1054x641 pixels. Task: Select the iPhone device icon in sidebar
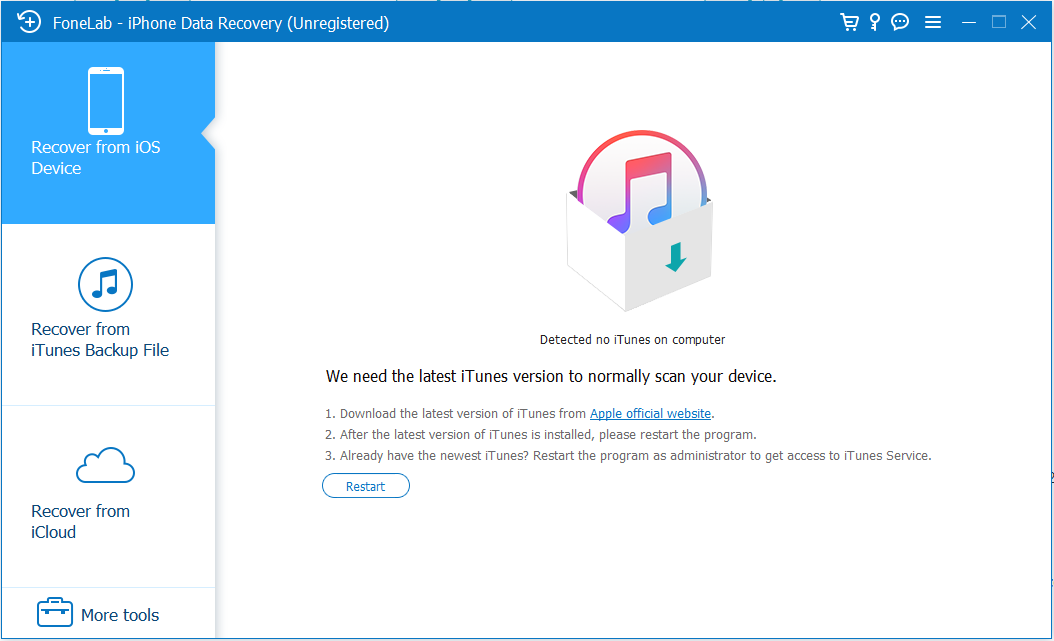[106, 101]
